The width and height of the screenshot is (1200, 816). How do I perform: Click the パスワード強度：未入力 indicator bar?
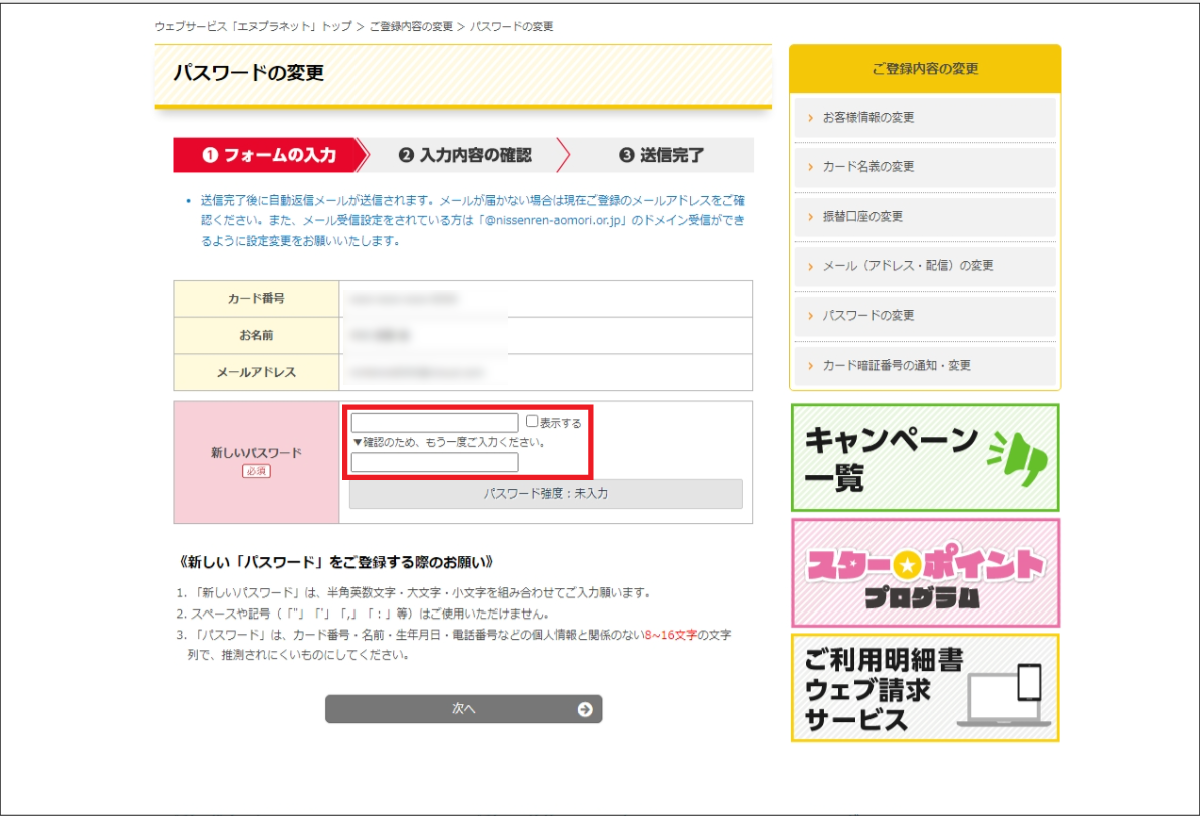[x=546, y=494]
